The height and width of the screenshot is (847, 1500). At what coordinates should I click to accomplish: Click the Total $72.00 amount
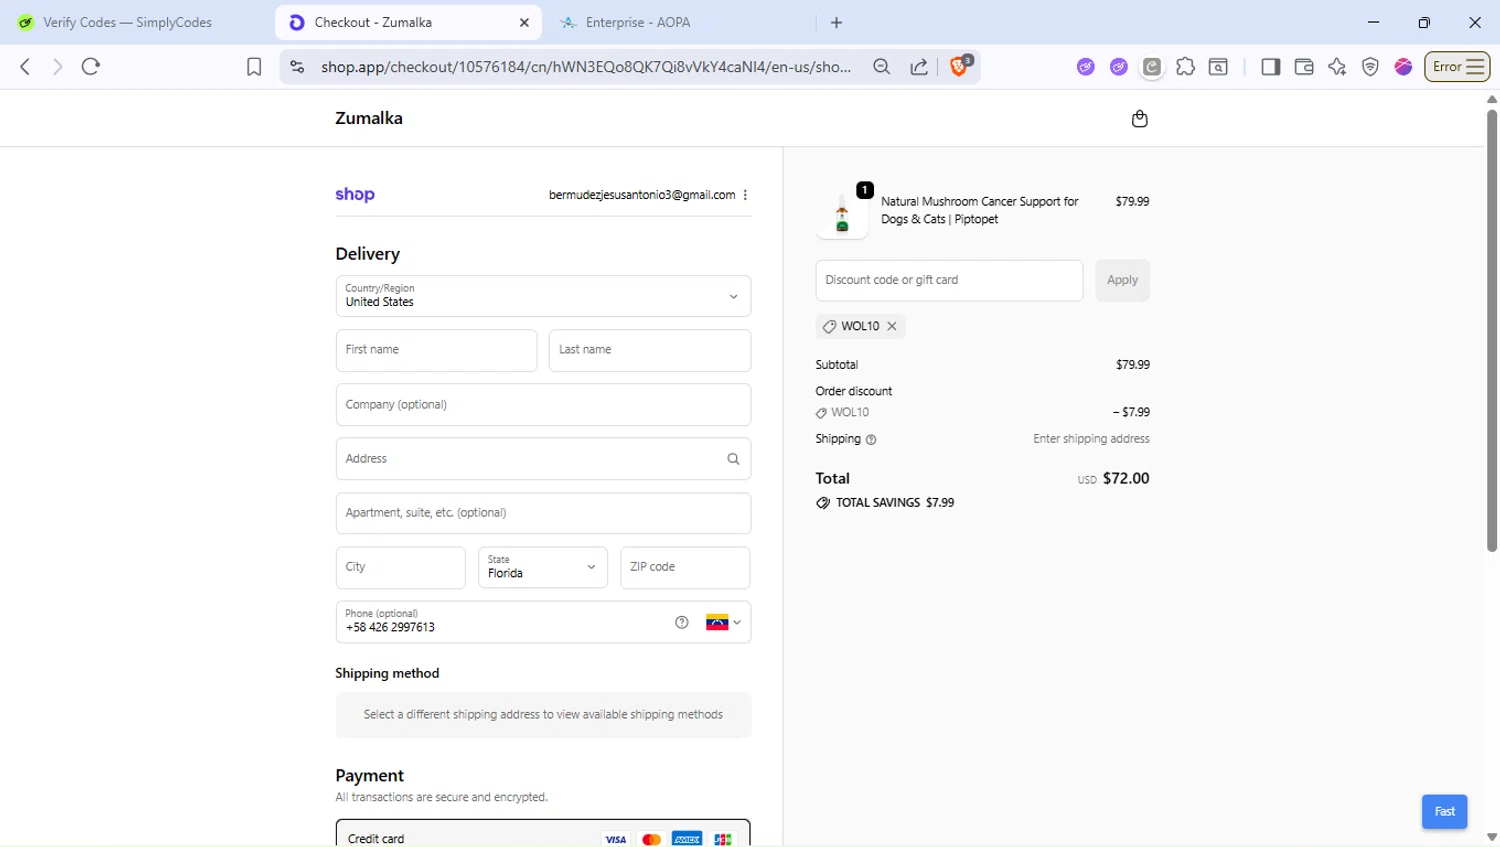tap(1126, 478)
